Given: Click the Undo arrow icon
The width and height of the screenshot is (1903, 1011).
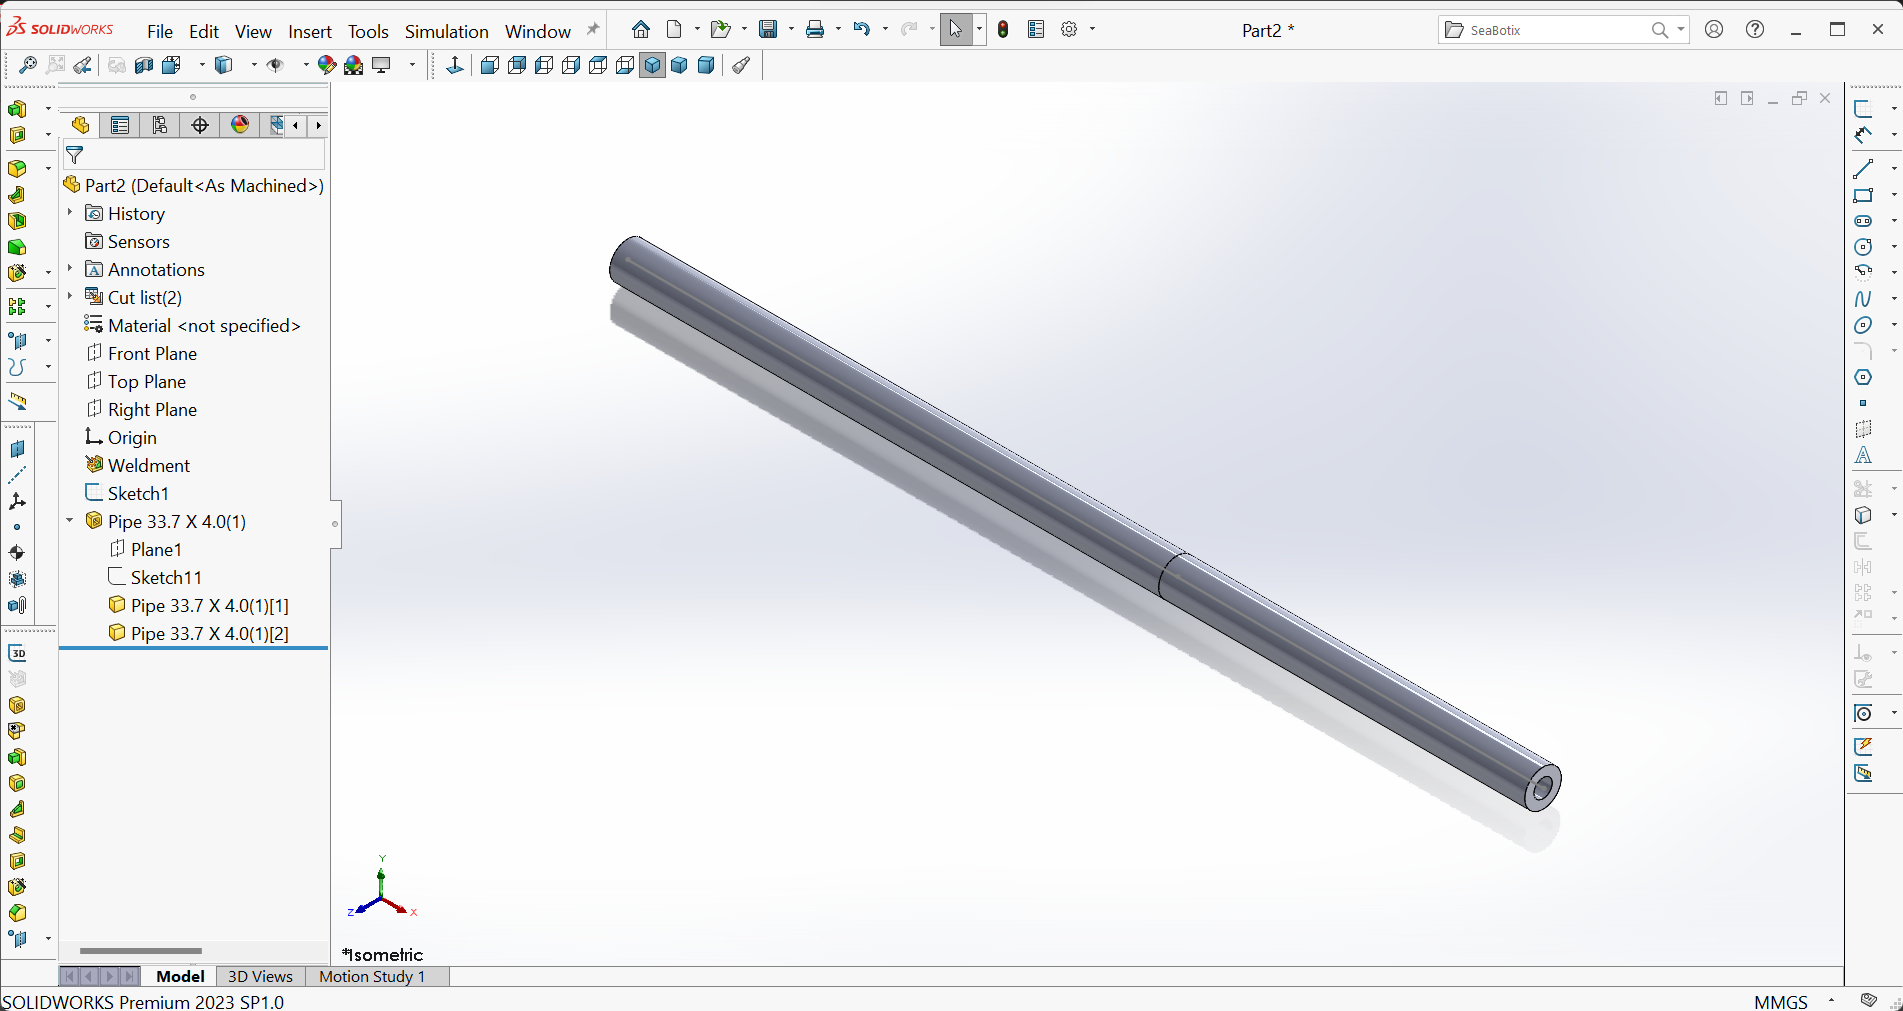Looking at the screenshot, I should coord(861,30).
